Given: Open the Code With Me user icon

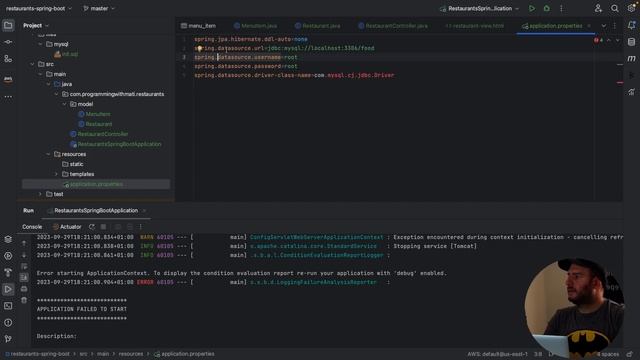Looking at the screenshot, I should (598, 9).
